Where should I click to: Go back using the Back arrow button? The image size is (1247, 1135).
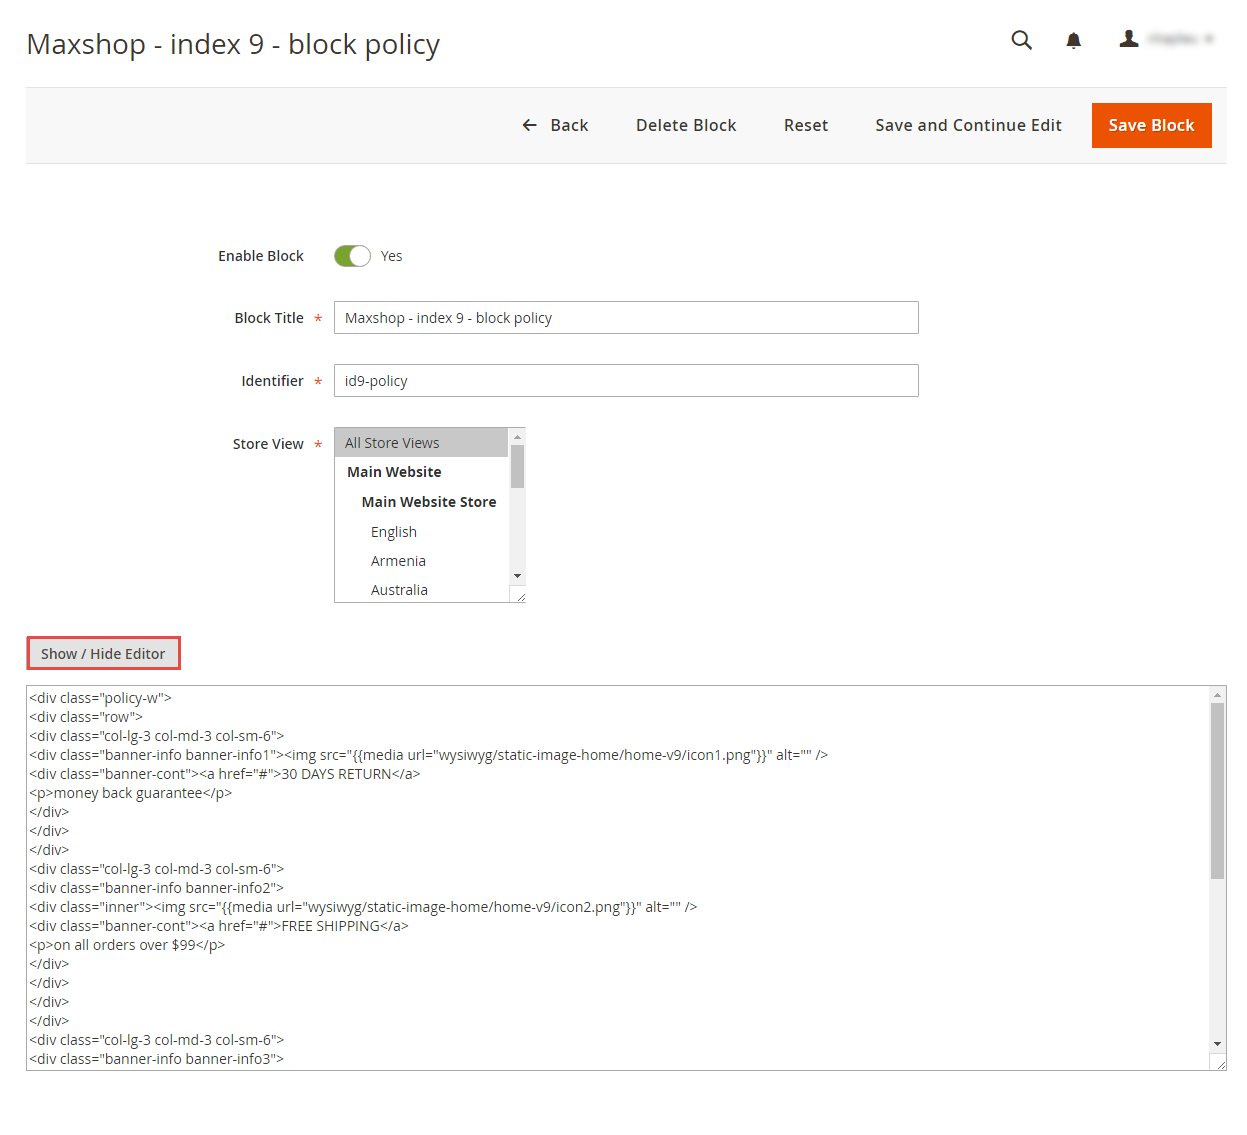tap(555, 125)
